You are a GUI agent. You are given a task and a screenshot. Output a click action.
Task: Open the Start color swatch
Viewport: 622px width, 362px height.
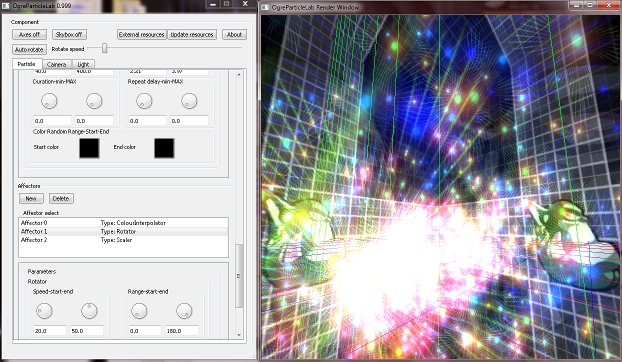[x=89, y=148]
